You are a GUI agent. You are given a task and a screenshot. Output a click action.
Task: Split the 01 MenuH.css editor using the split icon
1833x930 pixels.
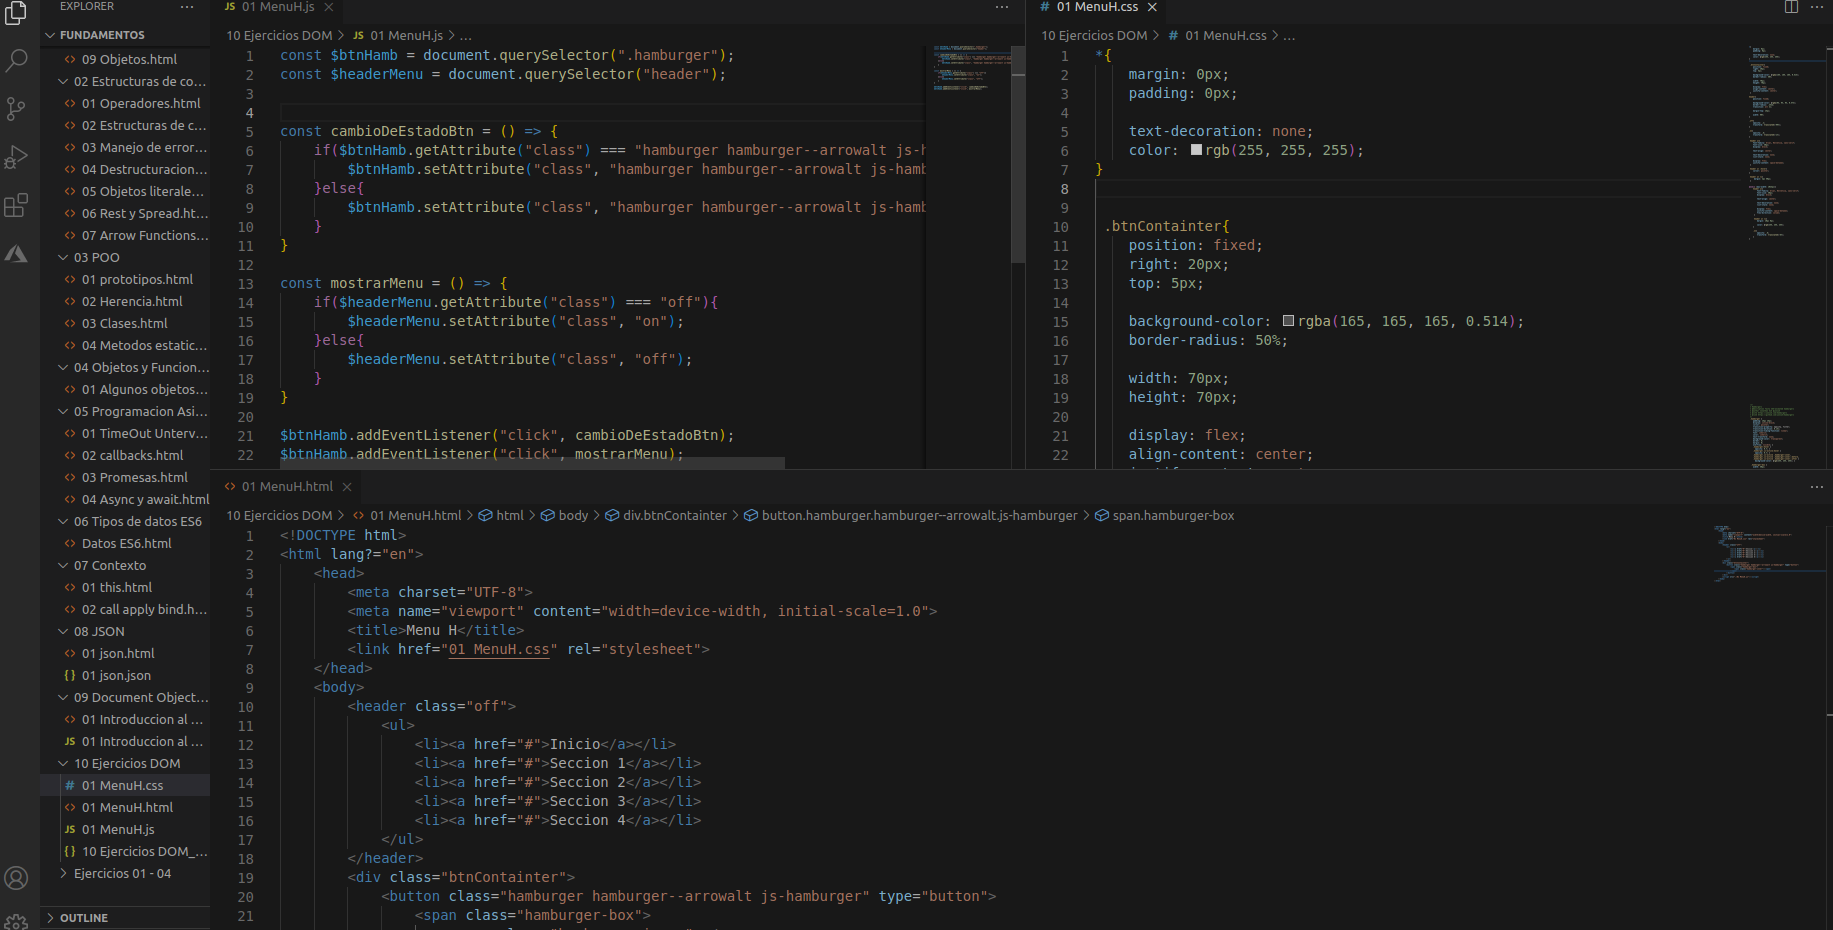point(1789,7)
